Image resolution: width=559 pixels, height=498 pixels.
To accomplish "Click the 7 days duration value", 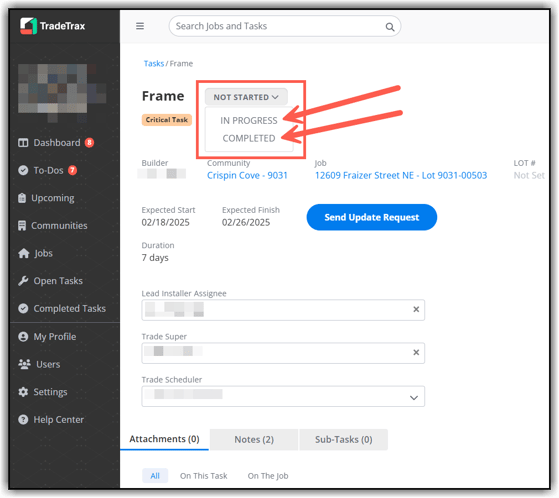I will coord(155,258).
